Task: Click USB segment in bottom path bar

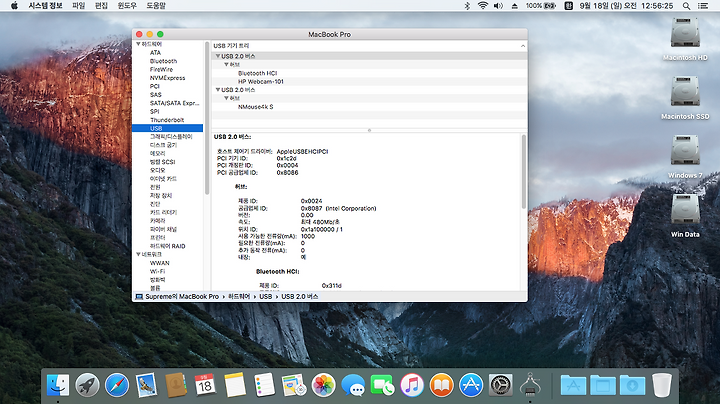Action: (x=265, y=297)
